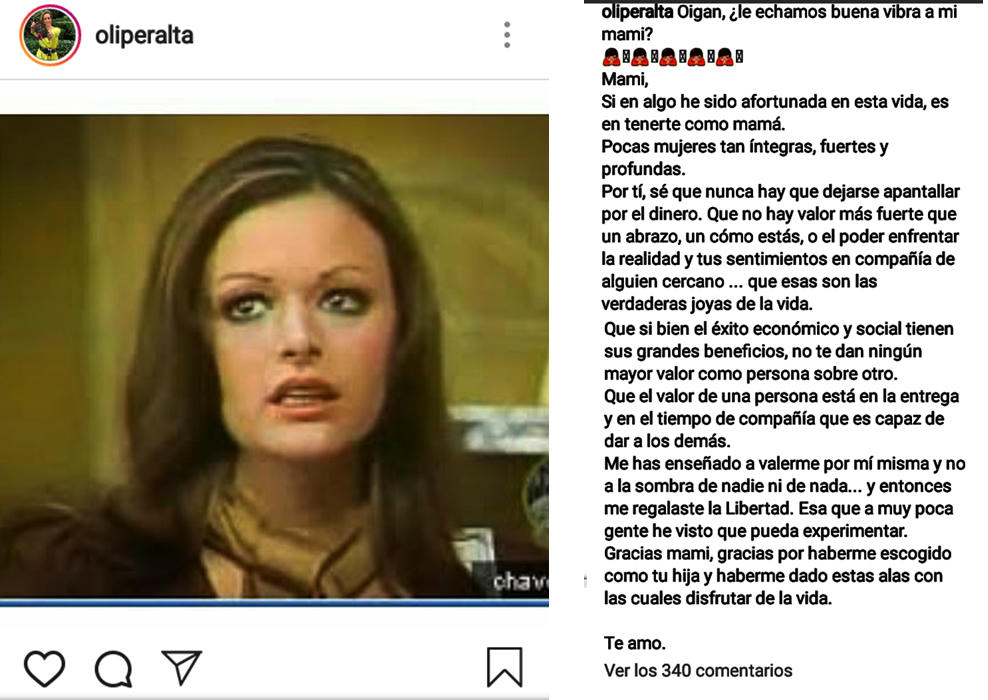Click the 'Oigan, ¿le echamos buena vibra' caption text
Image resolution: width=988 pixels, height=700 pixels.
pyautogui.click(x=817, y=11)
